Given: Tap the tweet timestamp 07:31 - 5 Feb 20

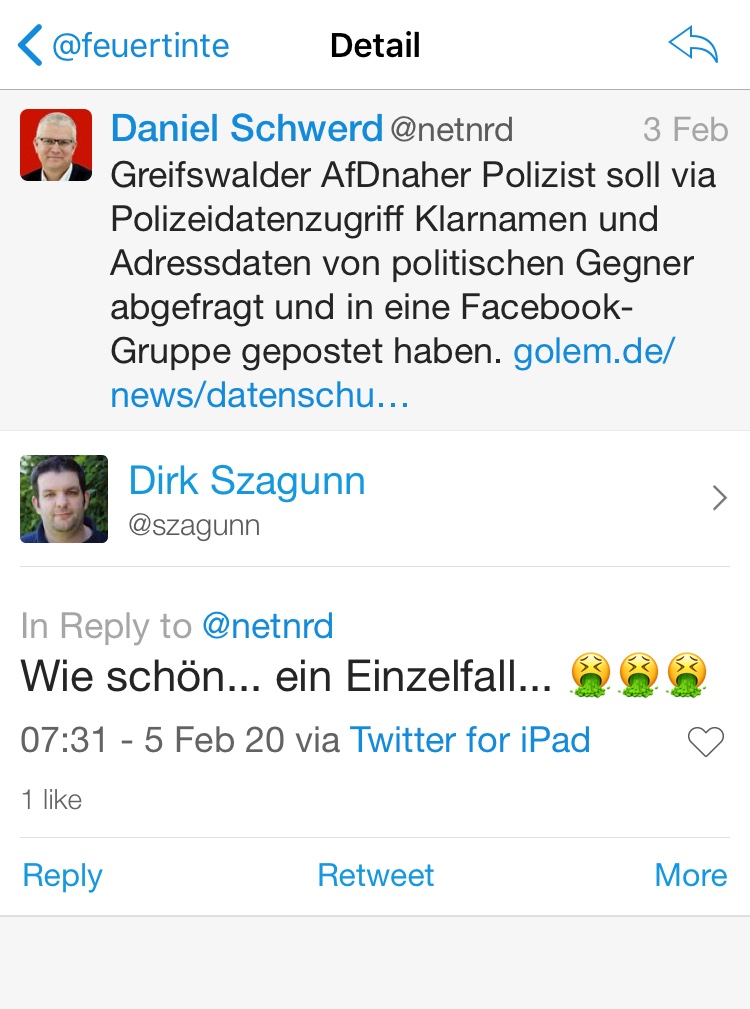Looking at the screenshot, I should coord(153,740).
